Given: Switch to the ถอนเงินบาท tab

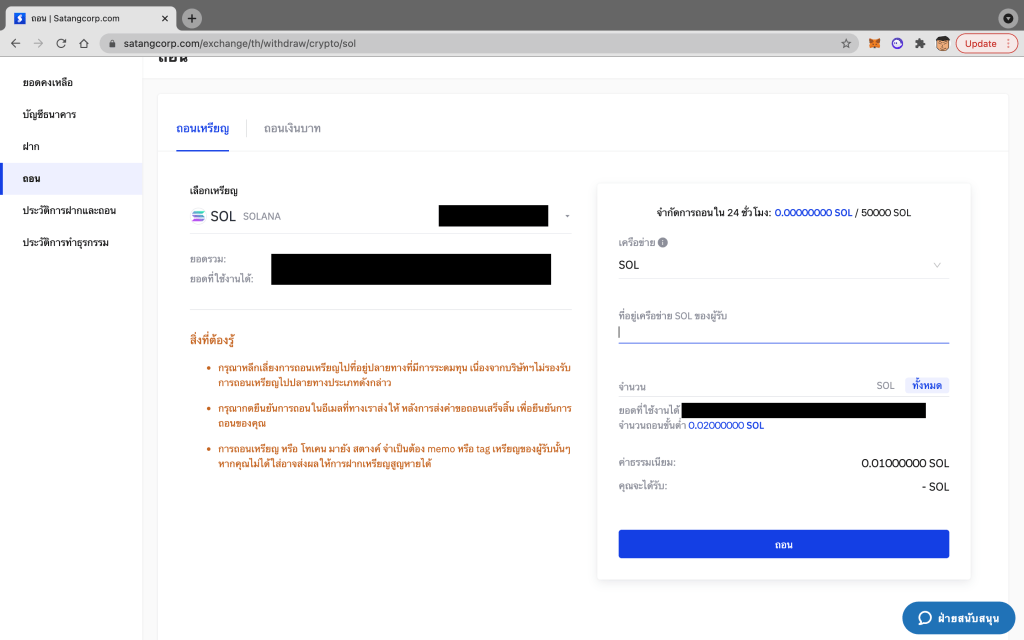Looking at the screenshot, I should (x=292, y=129).
